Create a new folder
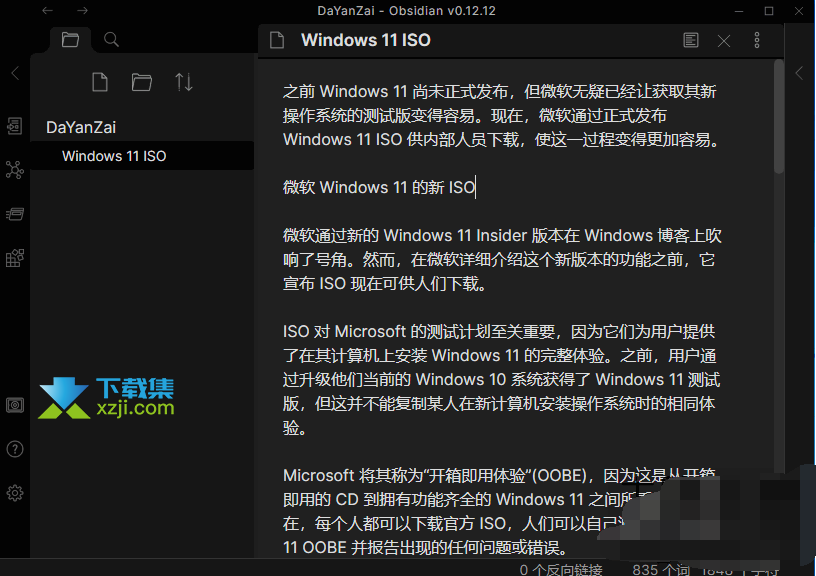The width and height of the screenshot is (816, 576). tap(142, 82)
